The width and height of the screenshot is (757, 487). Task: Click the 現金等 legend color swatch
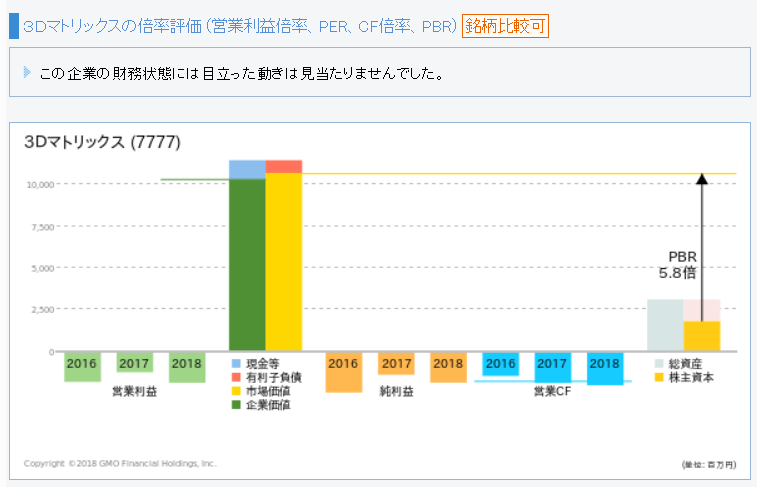236,363
